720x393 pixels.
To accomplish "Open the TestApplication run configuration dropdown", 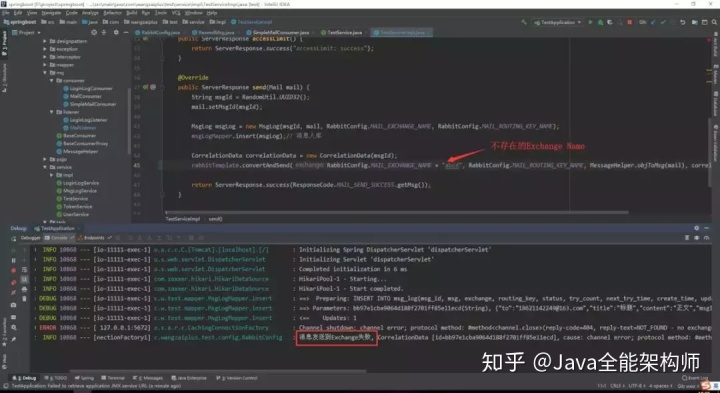I will click(x=558, y=22).
